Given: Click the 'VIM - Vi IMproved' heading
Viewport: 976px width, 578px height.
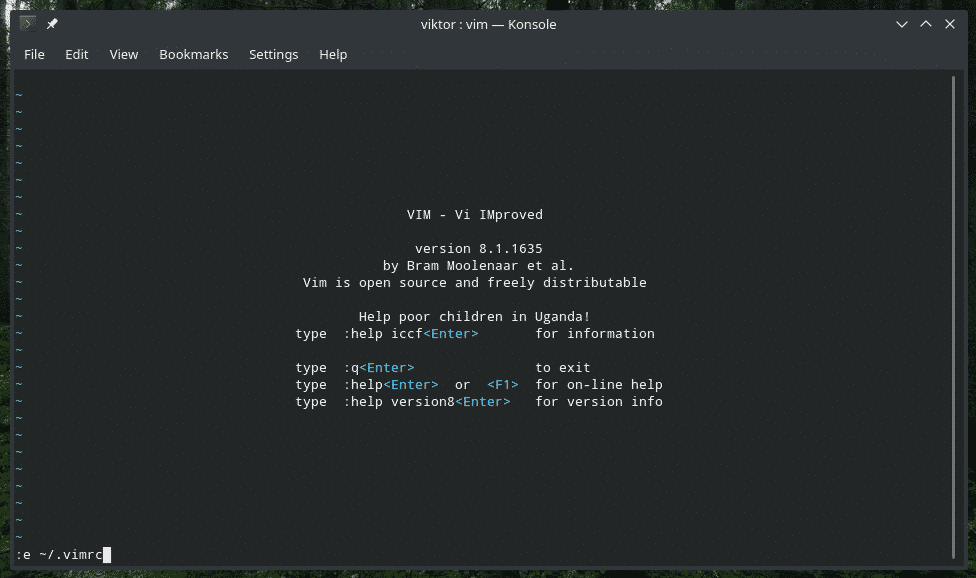Looking at the screenshot, I should point(474,214).
